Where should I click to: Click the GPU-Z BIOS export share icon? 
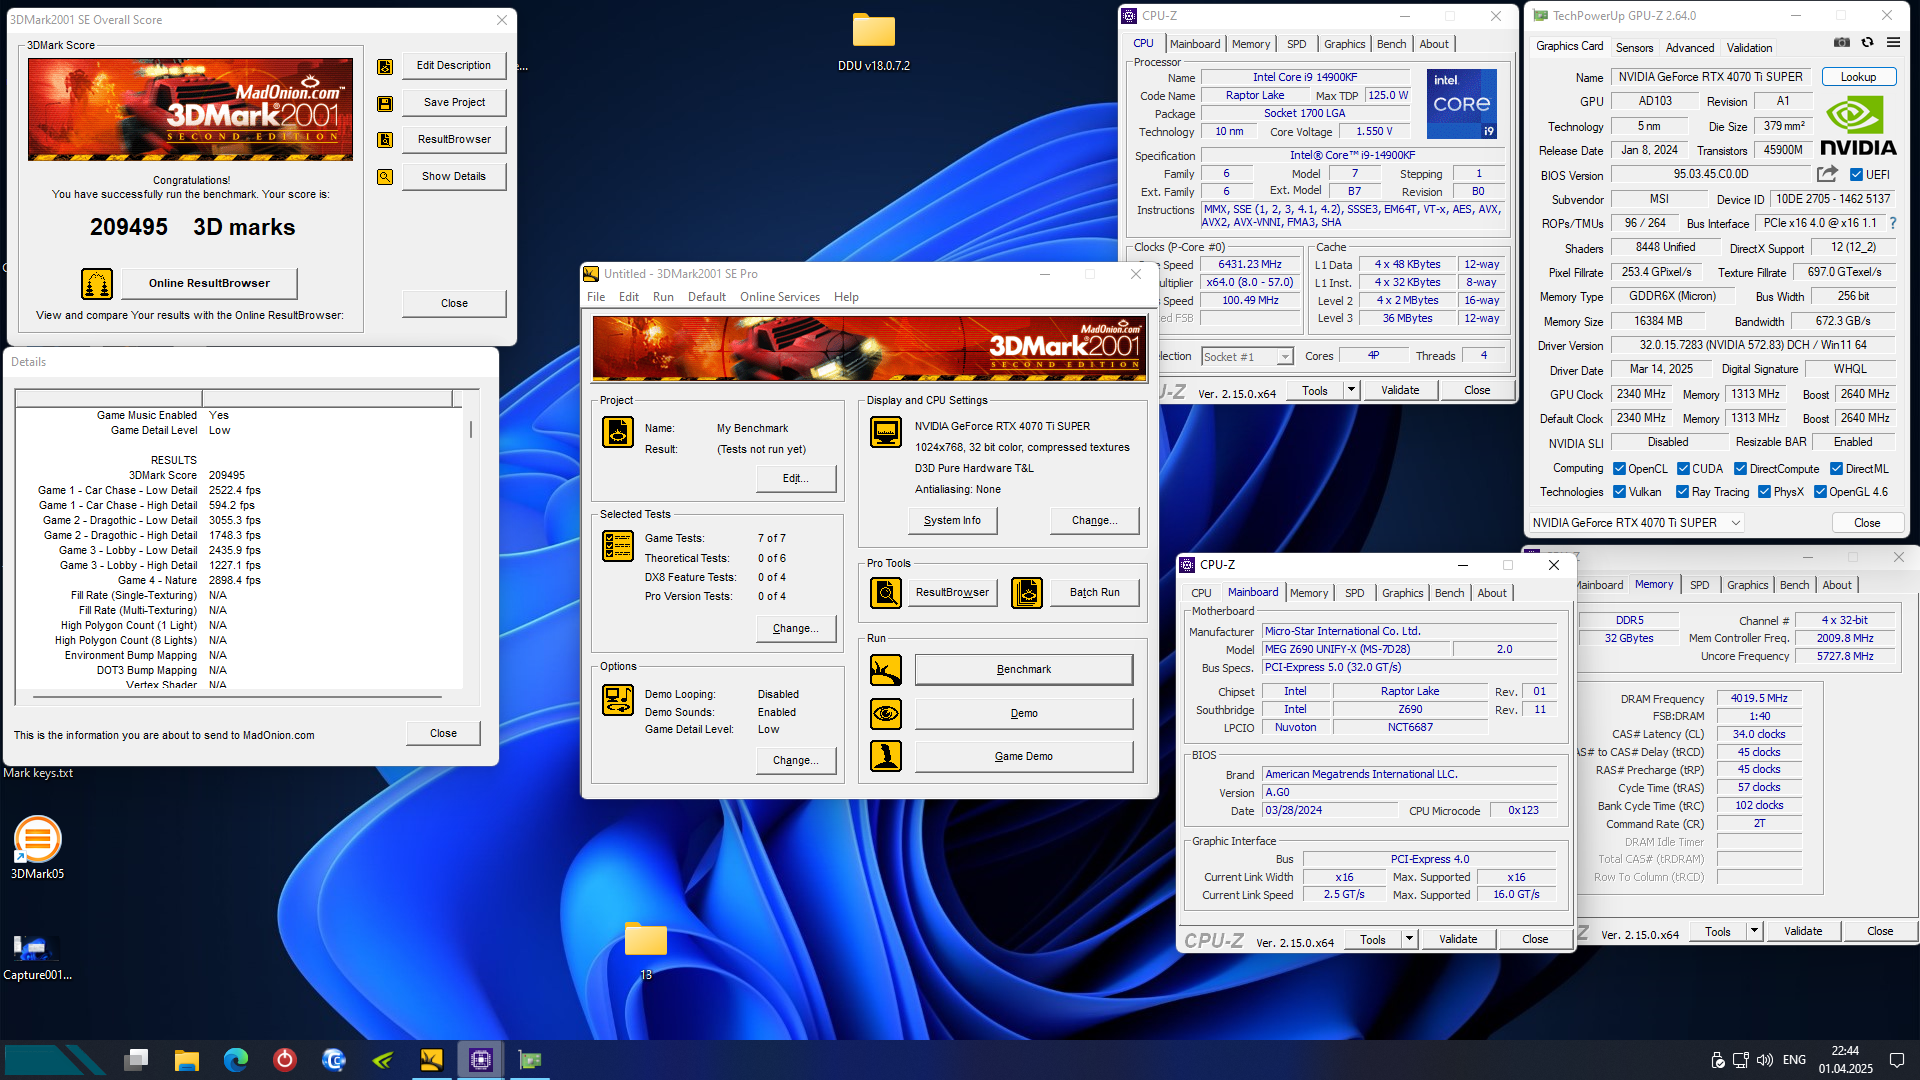point(1828,174)
